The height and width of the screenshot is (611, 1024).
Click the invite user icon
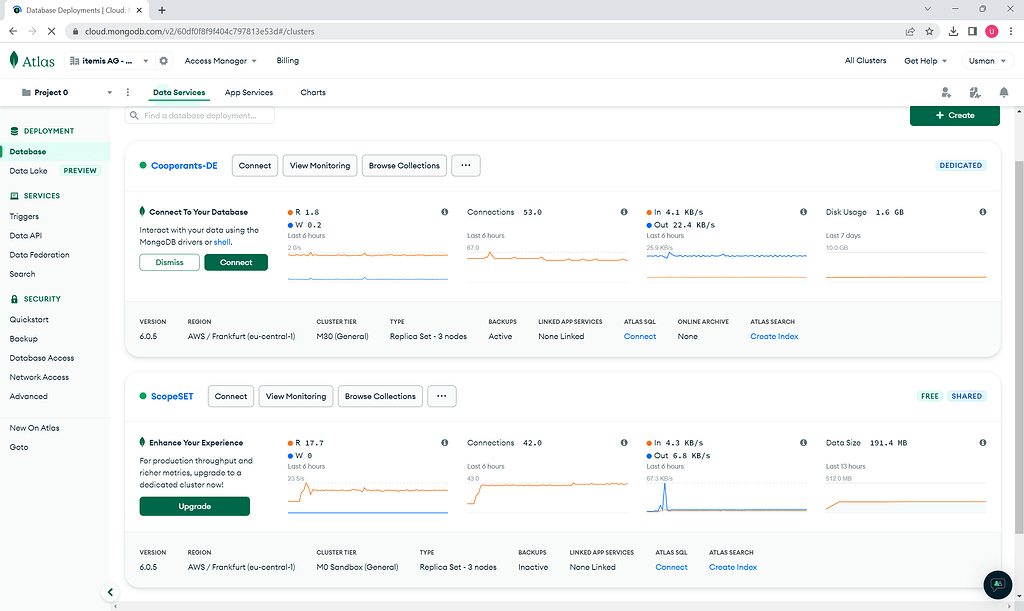click(946, 92)
